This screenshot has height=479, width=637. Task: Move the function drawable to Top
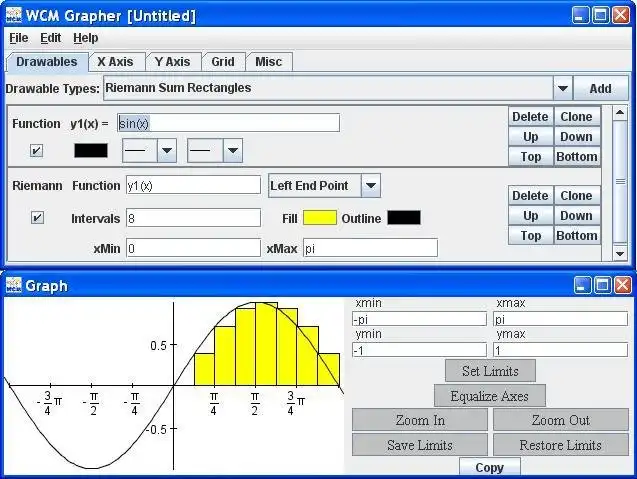[x=530, y=156]
